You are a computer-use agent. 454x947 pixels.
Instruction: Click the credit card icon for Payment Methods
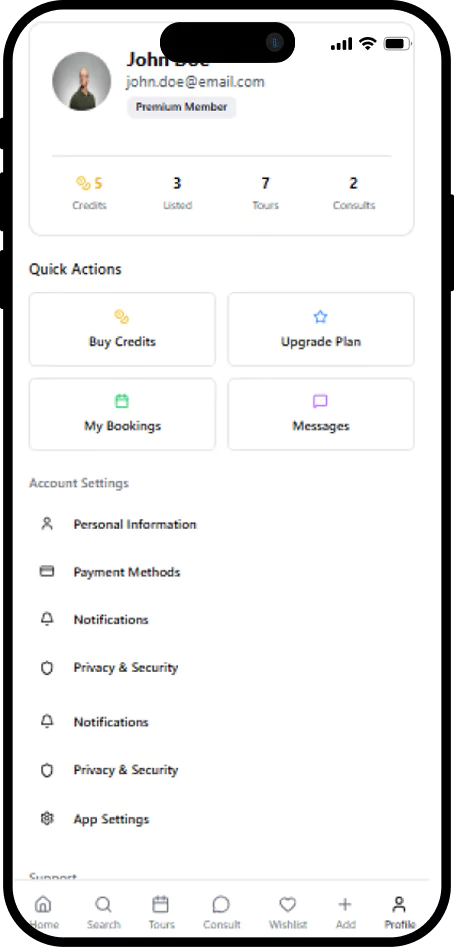(47, 571)
